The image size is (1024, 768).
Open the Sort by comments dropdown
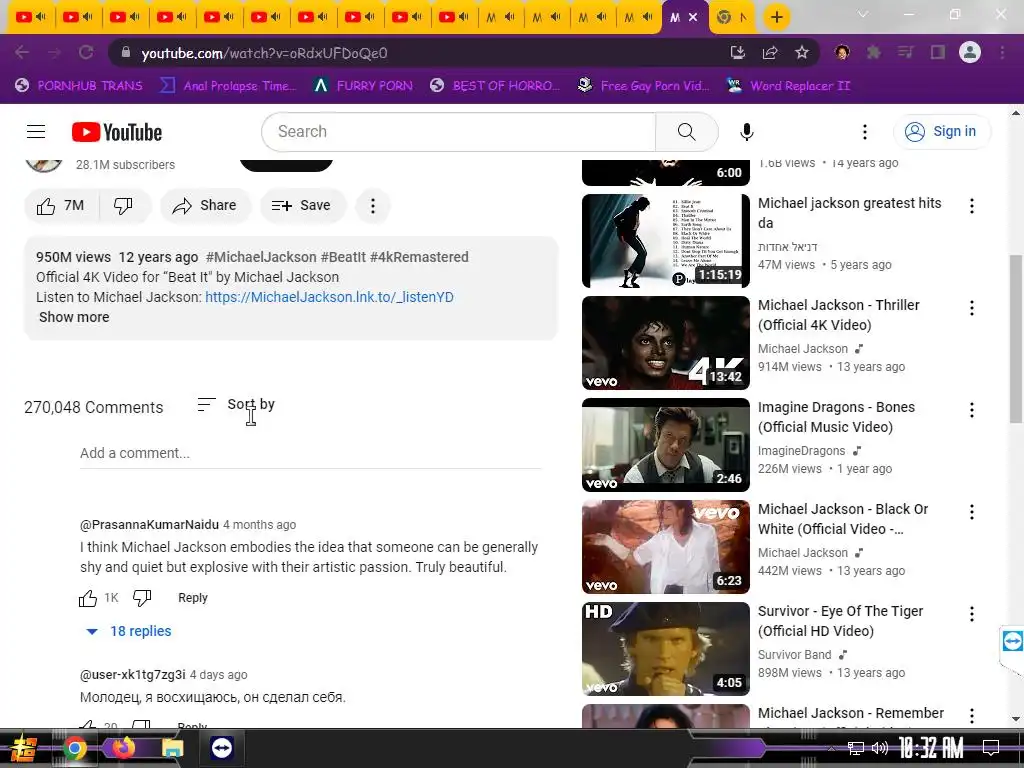click(236, 405)
